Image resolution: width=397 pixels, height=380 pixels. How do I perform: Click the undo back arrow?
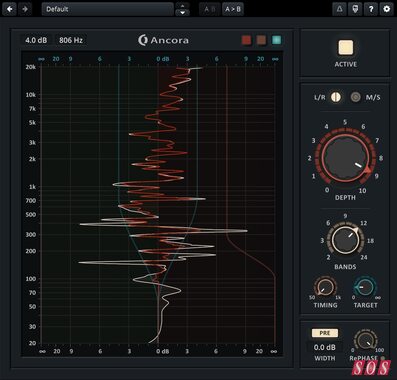pos(10,9)
